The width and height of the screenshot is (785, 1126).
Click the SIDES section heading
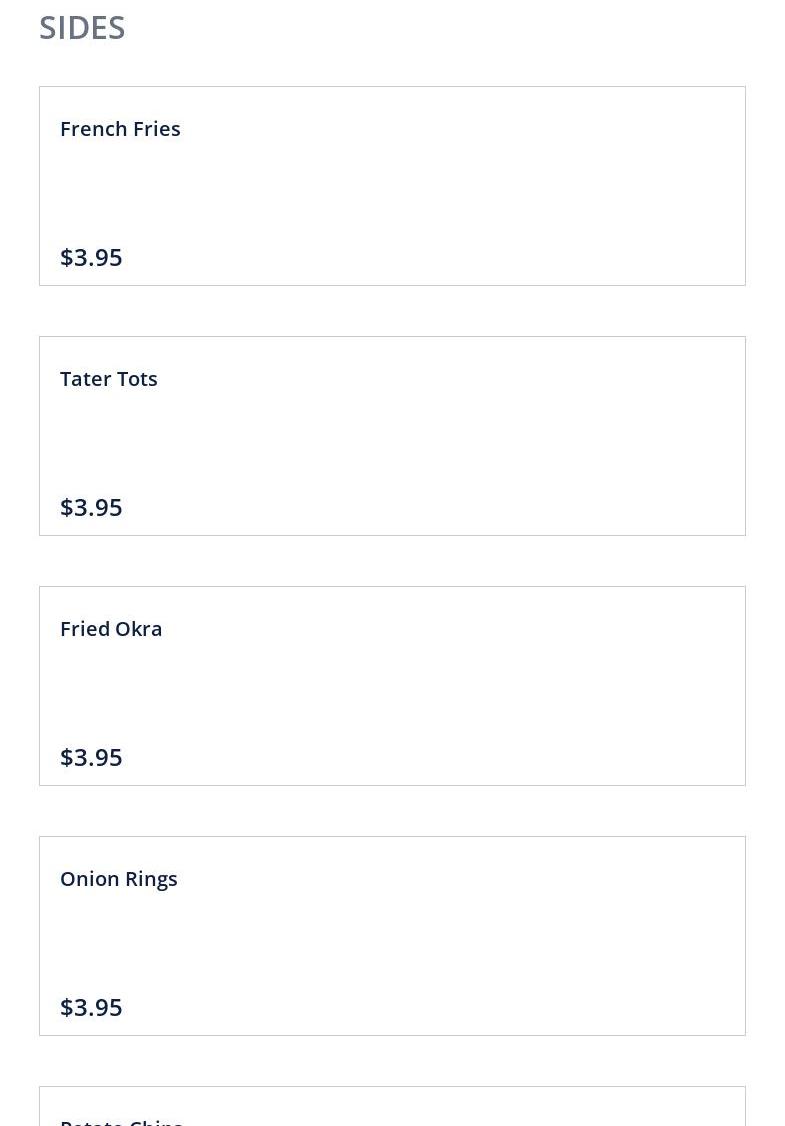pos(82,28)
